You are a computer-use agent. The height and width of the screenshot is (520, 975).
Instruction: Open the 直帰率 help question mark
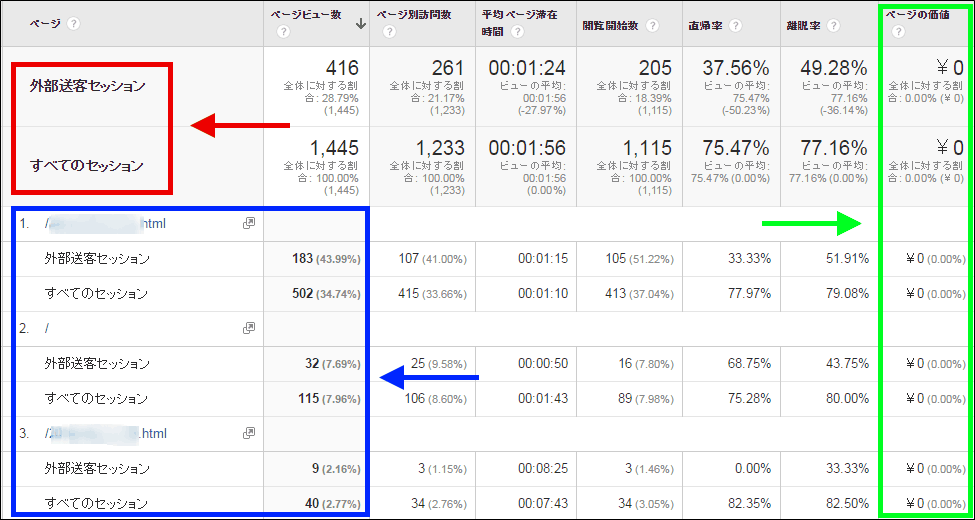click(x=739, y=24)
